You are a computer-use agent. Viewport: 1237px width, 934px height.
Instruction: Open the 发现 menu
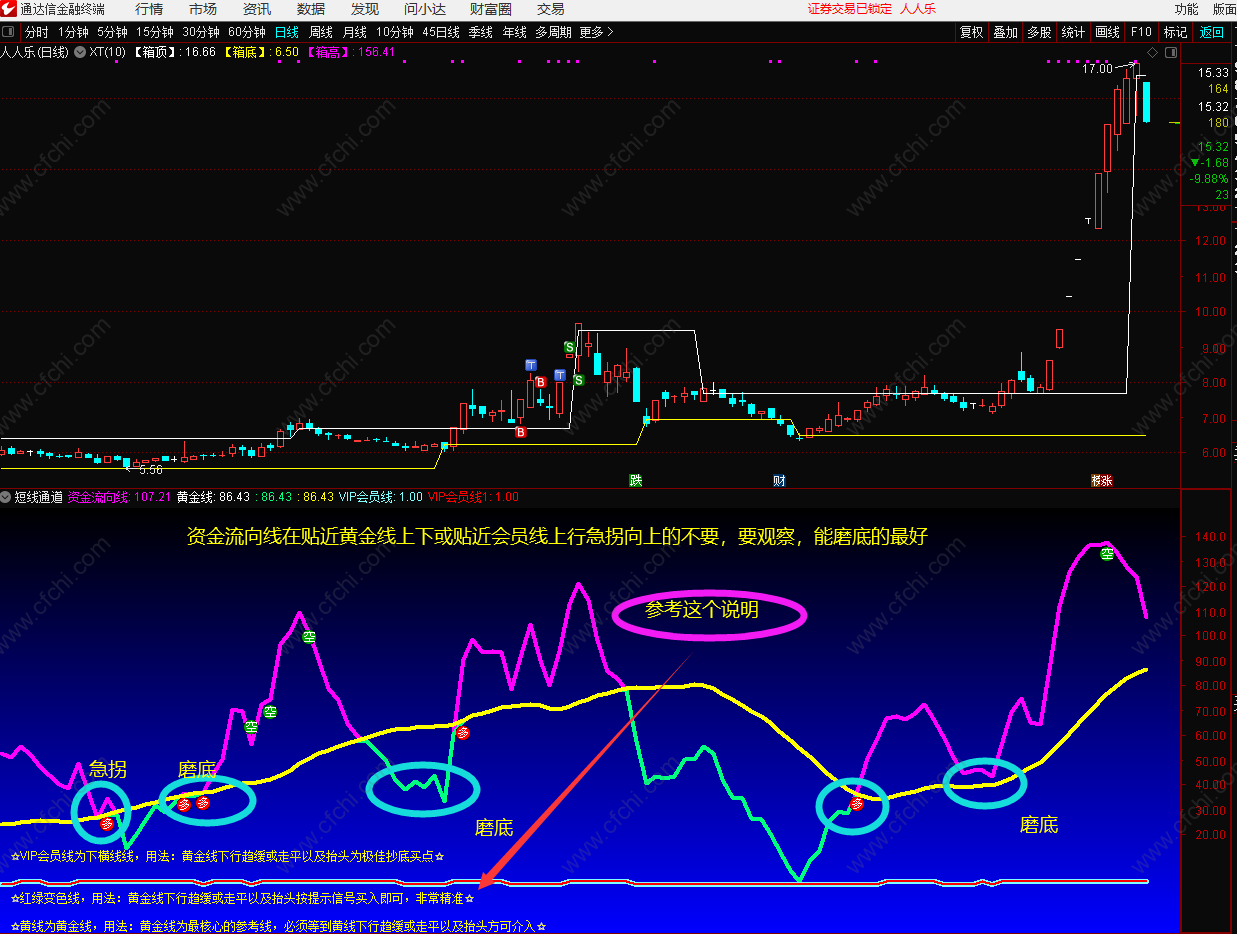click(x=365, y=9)
